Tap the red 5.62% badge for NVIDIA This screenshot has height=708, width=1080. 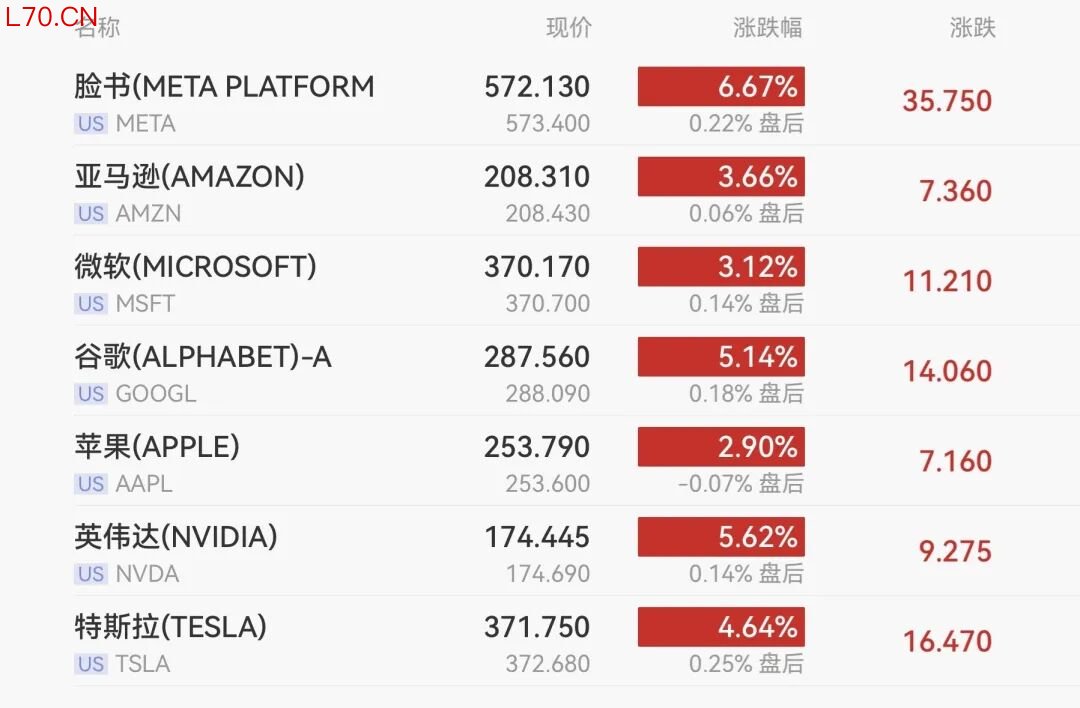tap(721, 537)
